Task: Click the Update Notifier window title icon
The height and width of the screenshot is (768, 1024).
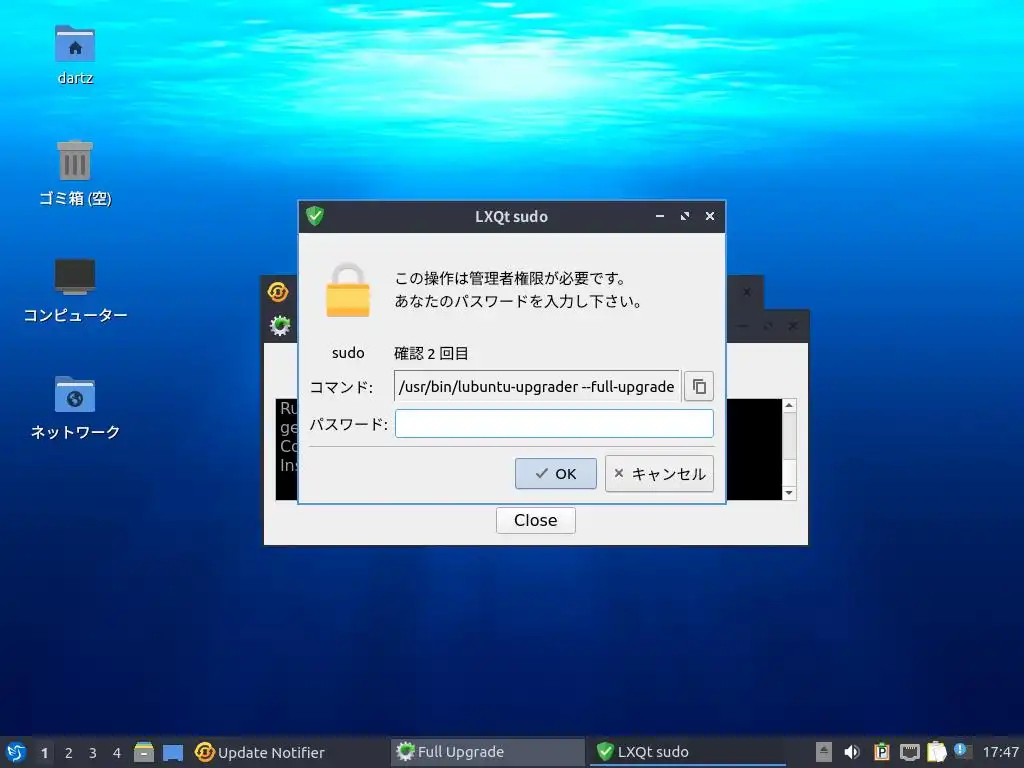Action: 278,291
